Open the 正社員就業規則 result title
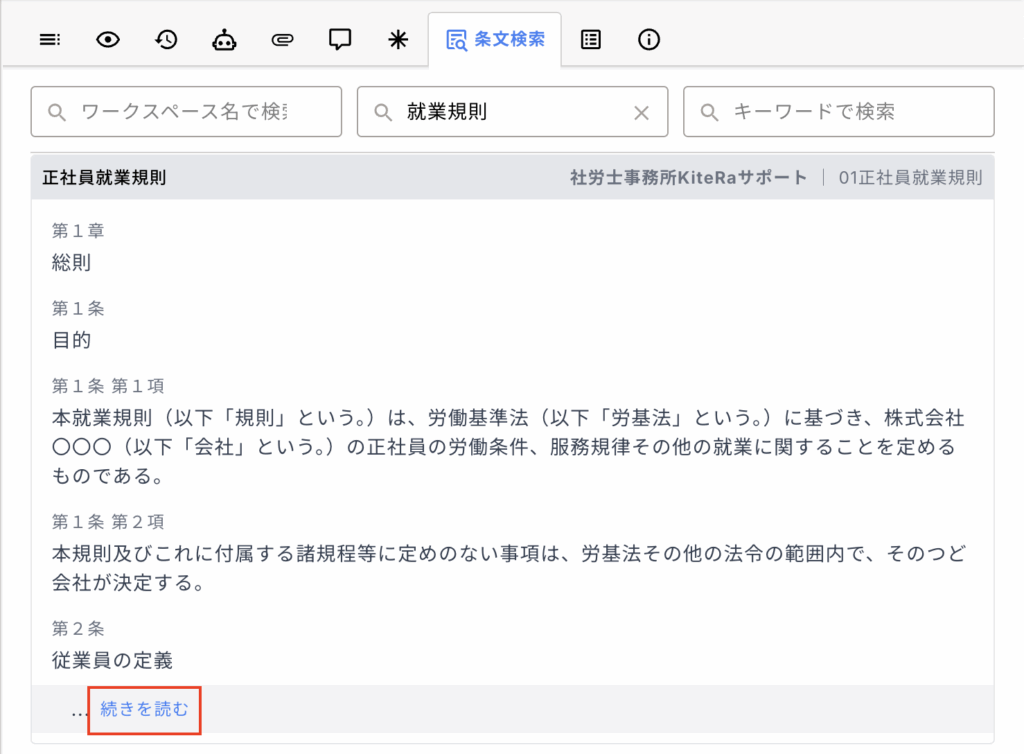The height and width of the screenshot is (754, 1024). pyautogui.click(x=104, y=178)
